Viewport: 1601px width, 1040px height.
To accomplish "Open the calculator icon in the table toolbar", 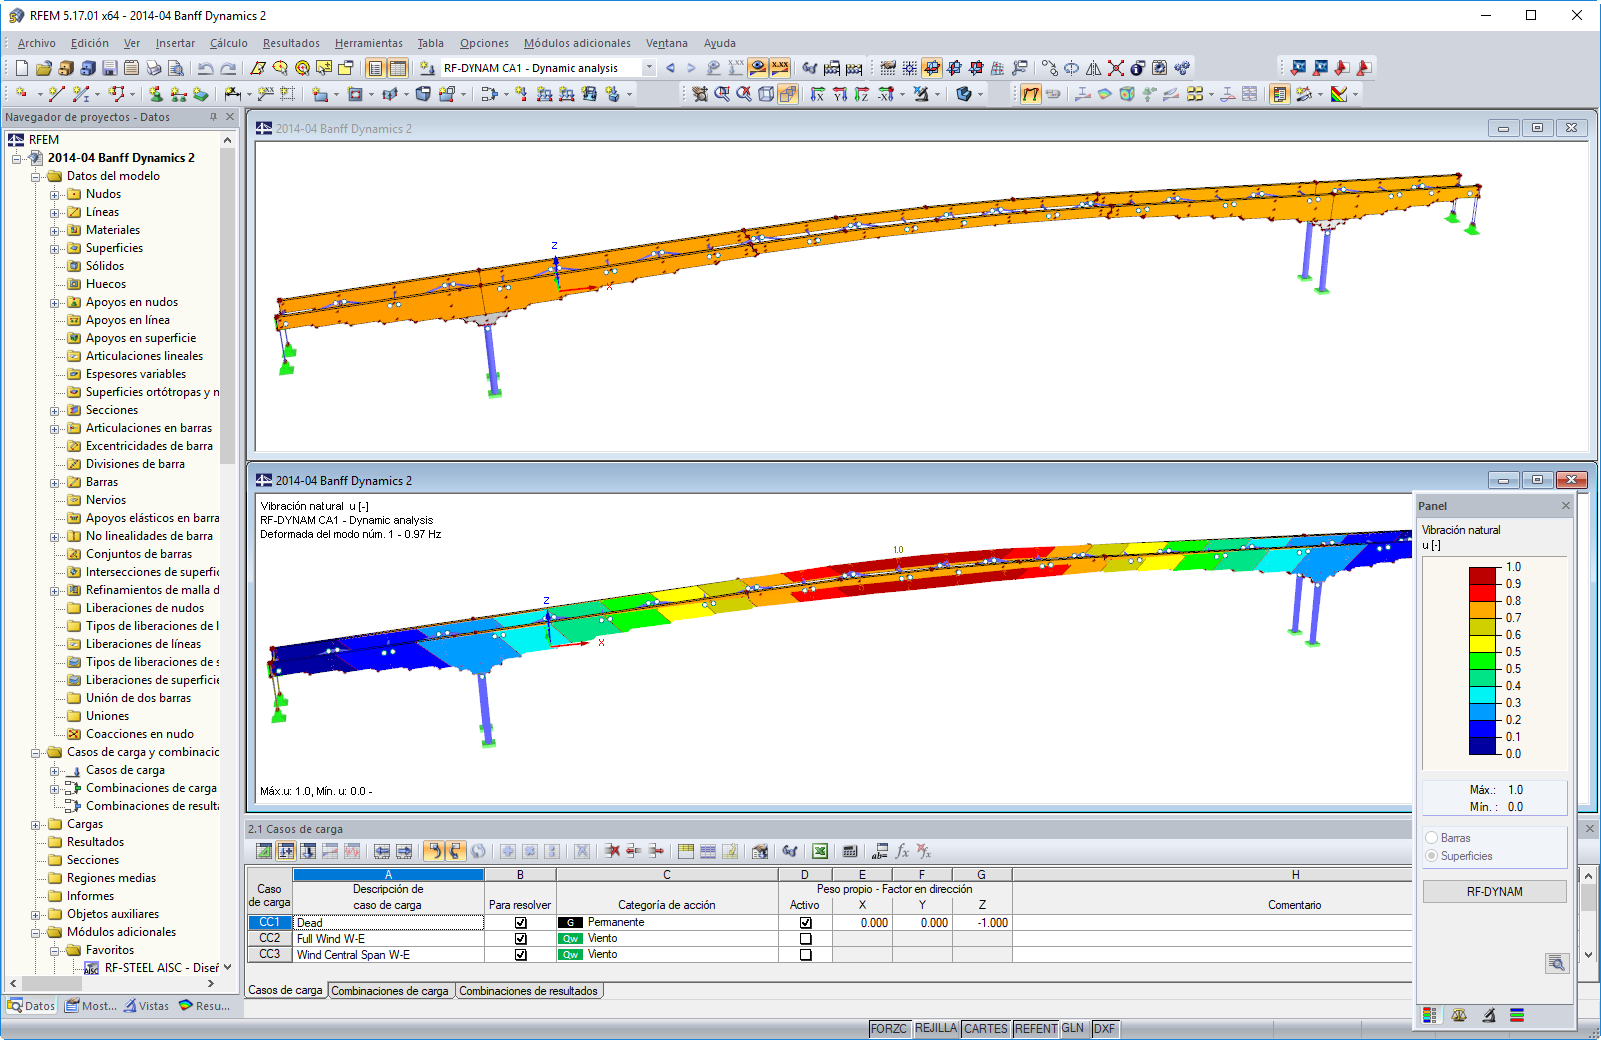I will 849,851.
